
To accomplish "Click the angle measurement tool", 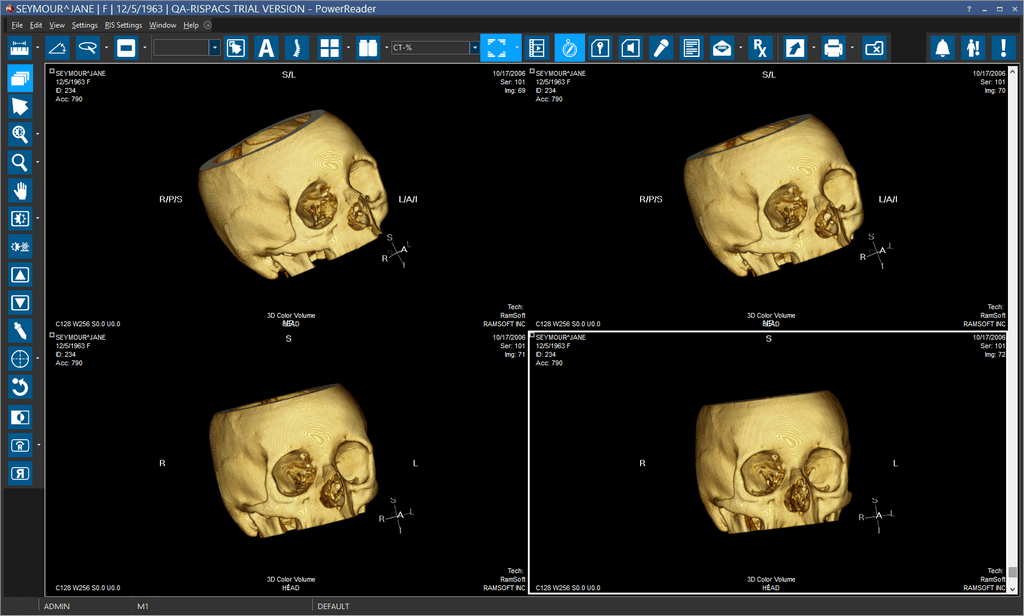I will (58, 47).
